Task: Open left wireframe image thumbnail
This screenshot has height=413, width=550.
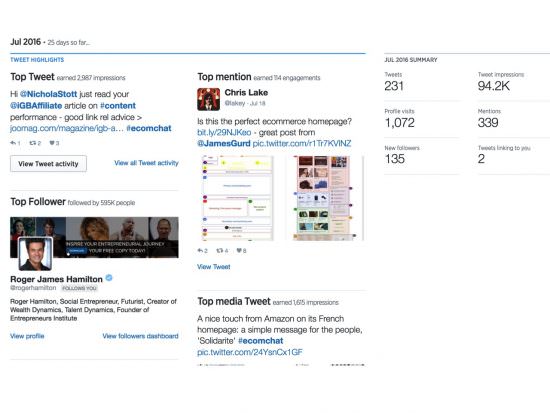Action: point(237,198)
